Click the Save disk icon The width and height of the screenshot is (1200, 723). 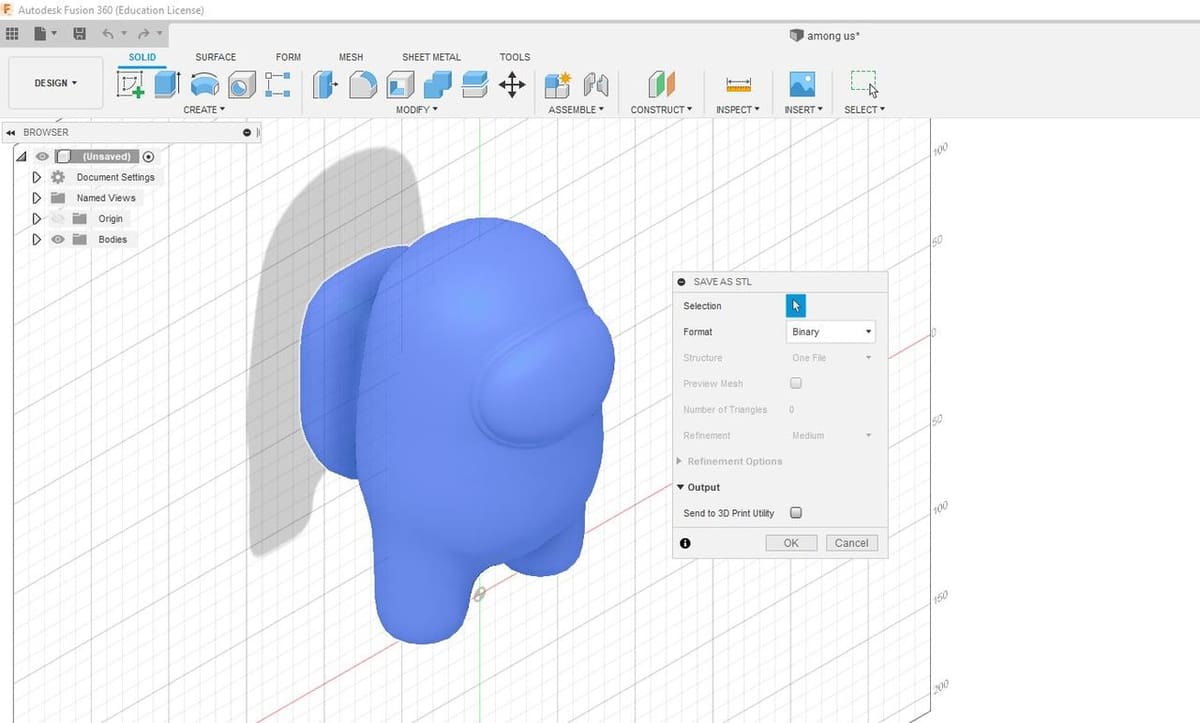[x=79, y=34]
